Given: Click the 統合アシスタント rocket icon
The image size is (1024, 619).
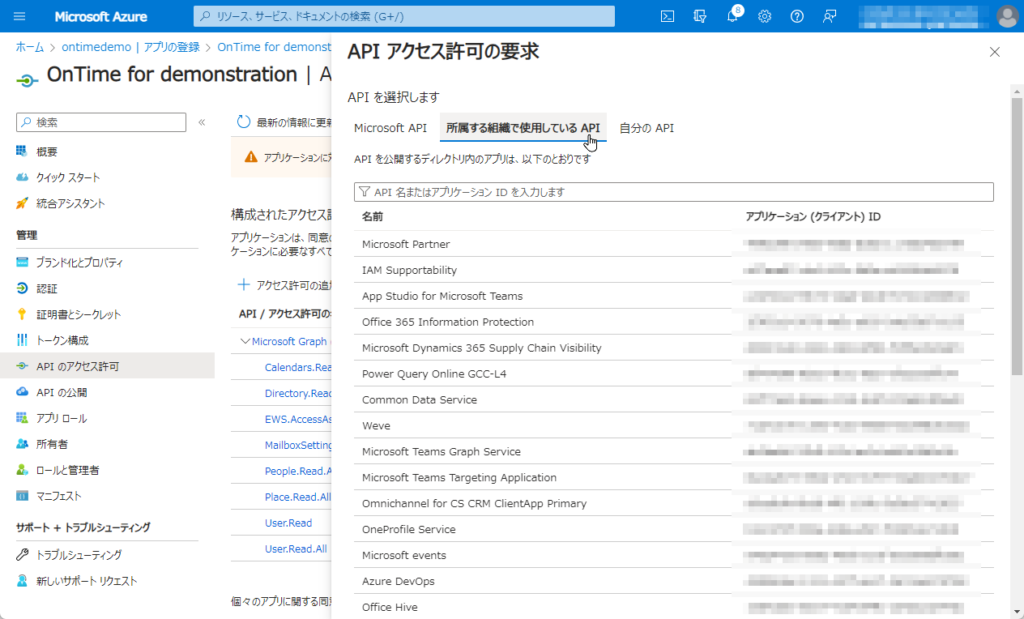Looking at the screenshot, I should tap(22, 203).
